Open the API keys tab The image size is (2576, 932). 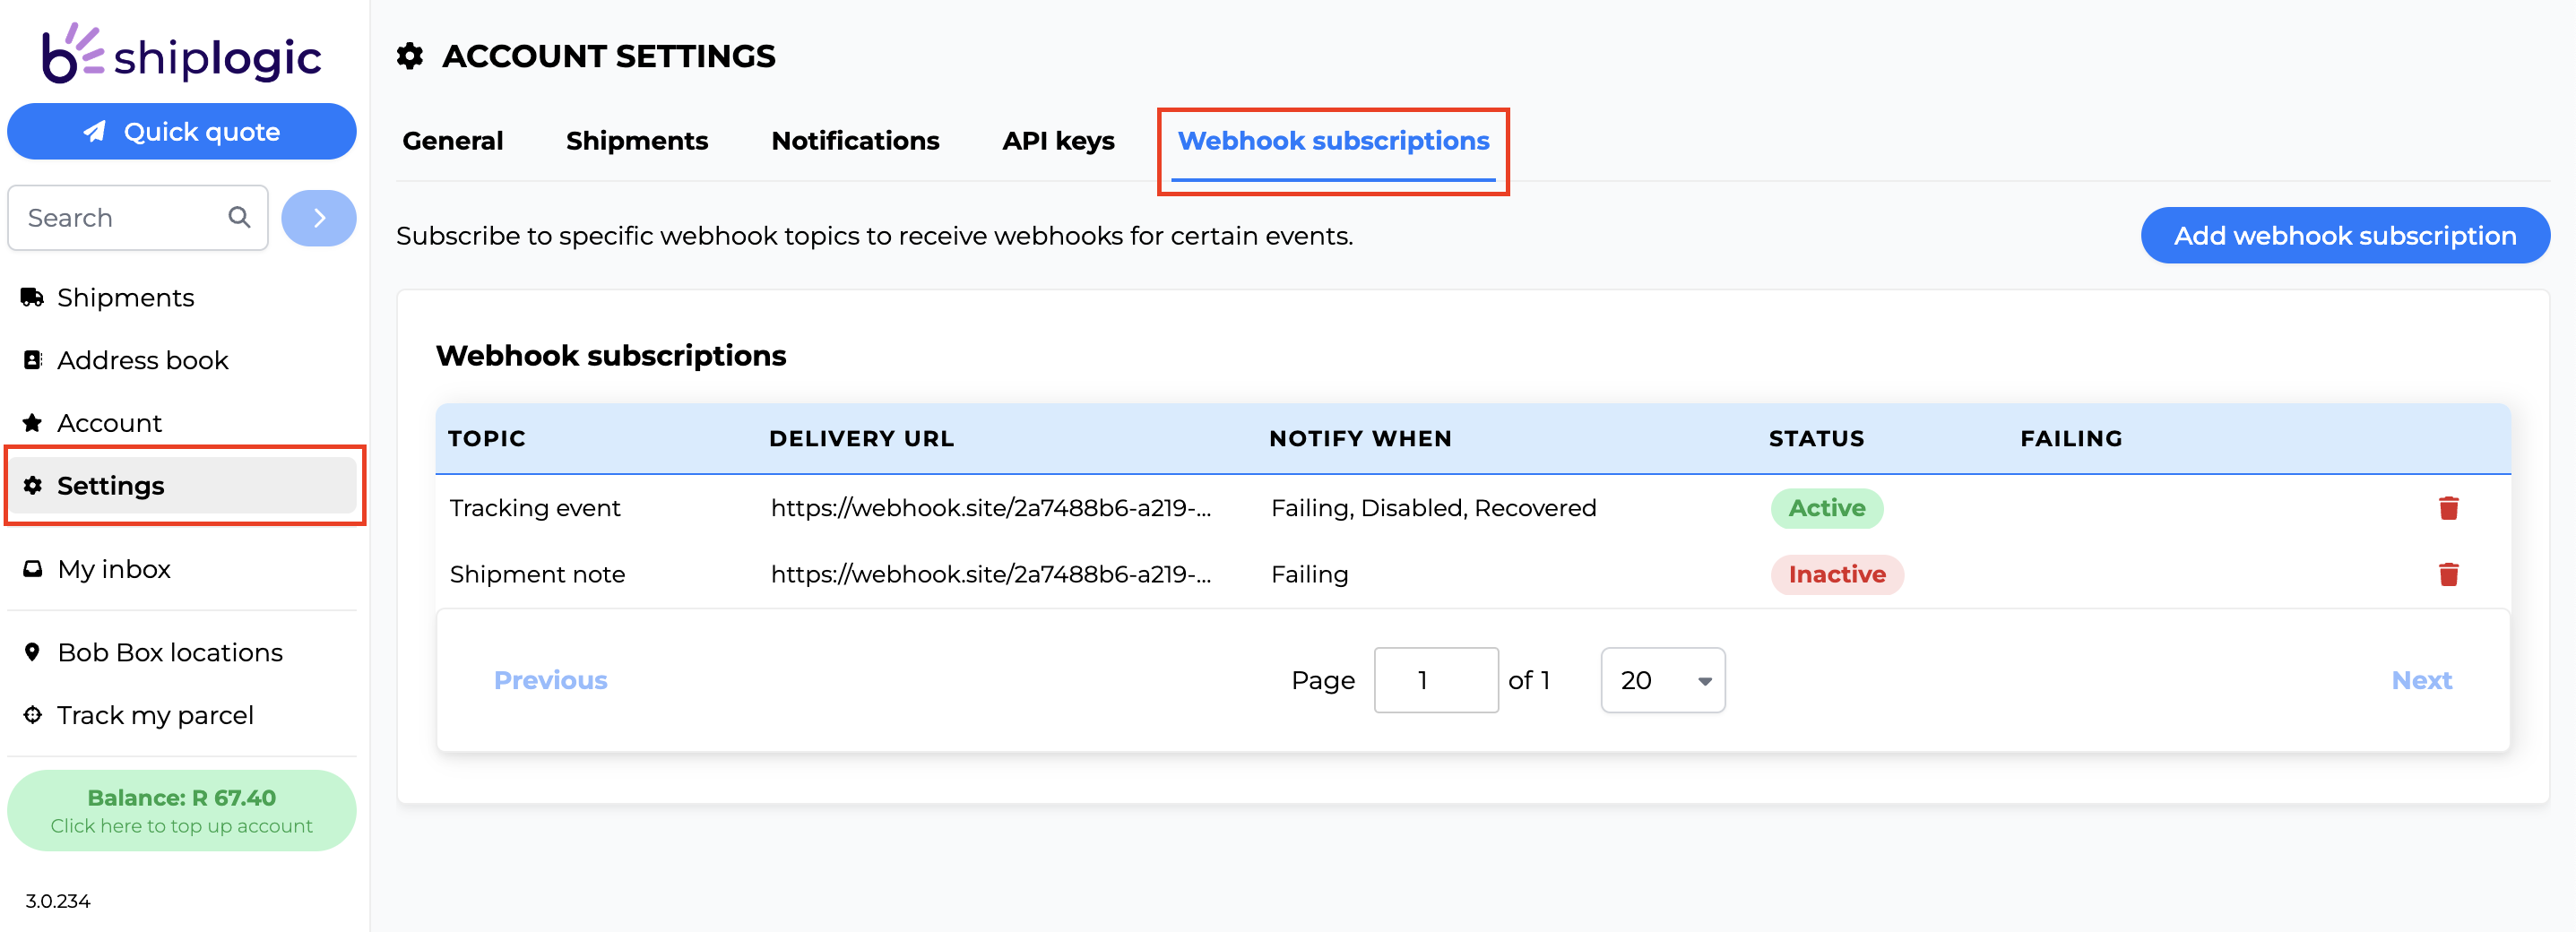(1058, 141)
